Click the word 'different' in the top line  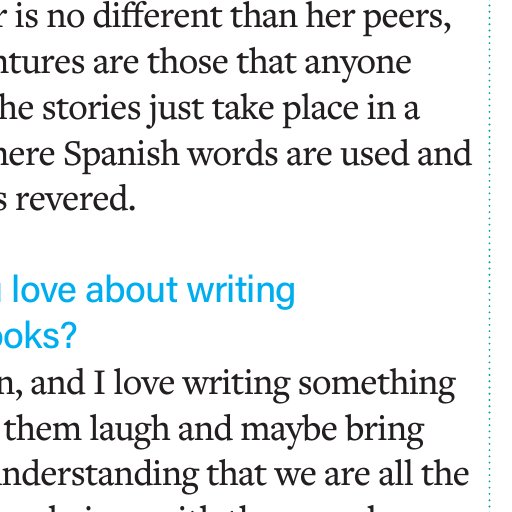click(x=158, y=16)
